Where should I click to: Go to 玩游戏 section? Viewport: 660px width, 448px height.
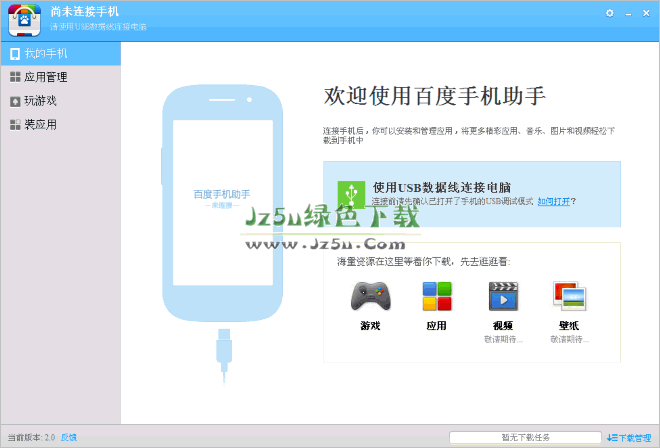61,101
